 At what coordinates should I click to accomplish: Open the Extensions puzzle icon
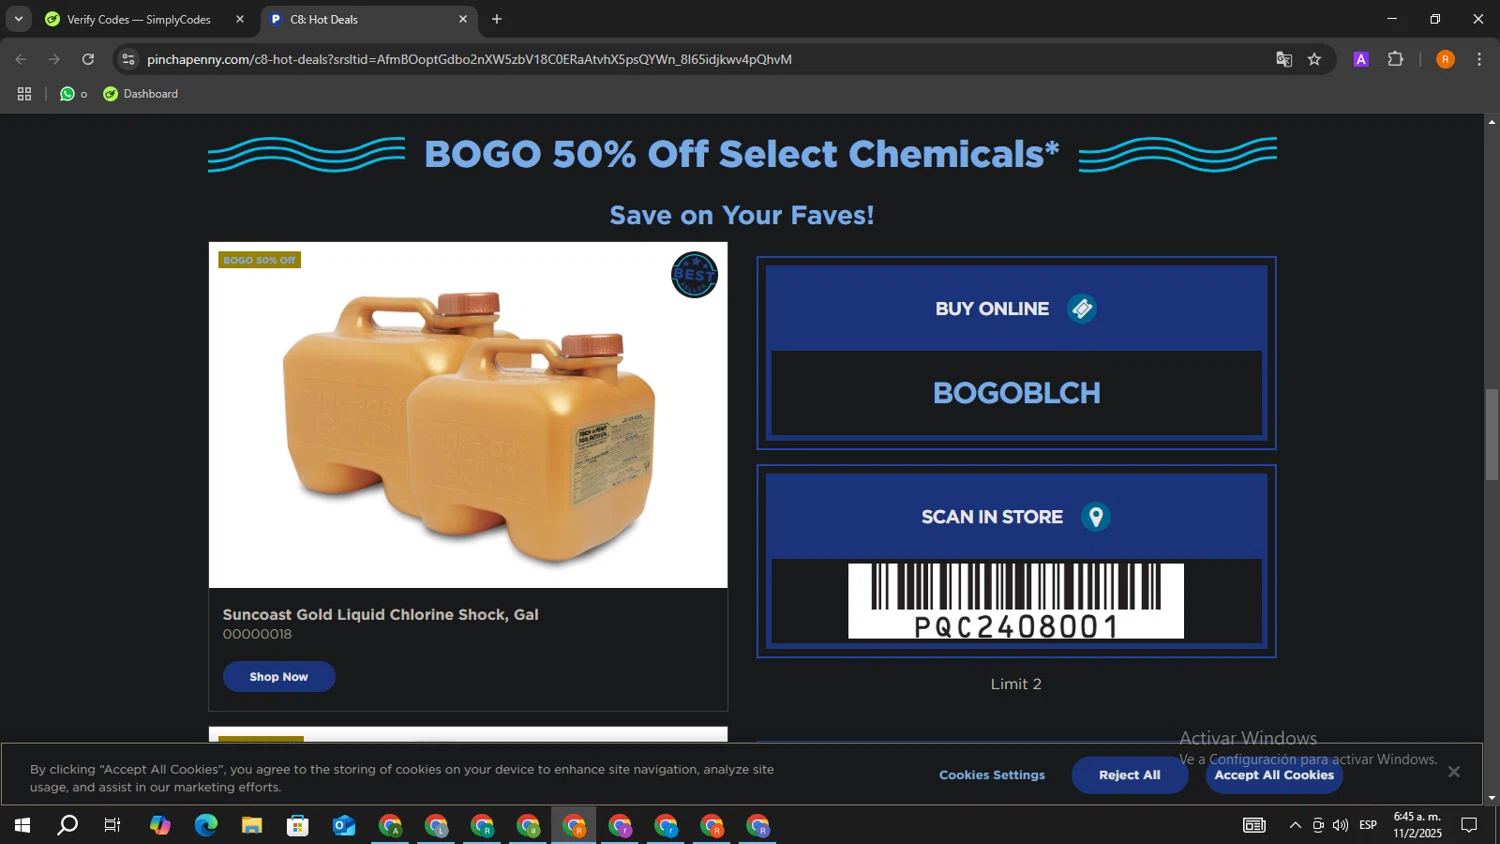pyautogui.click(x=1396, y=59)
